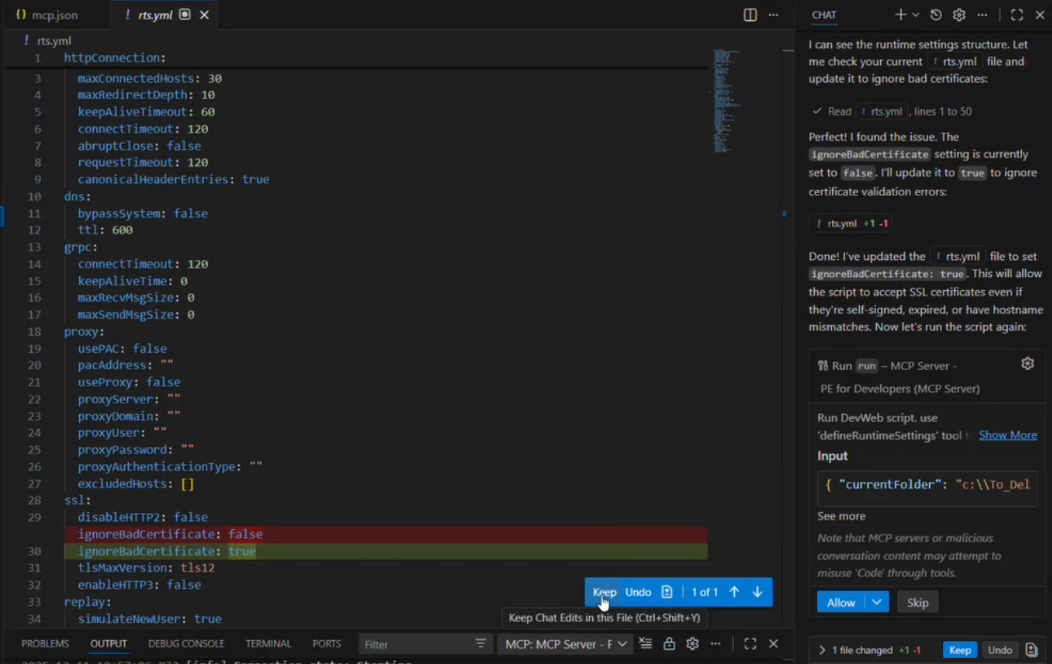
Task: Click the Show More link
Action: click(x=1007, y=435)
